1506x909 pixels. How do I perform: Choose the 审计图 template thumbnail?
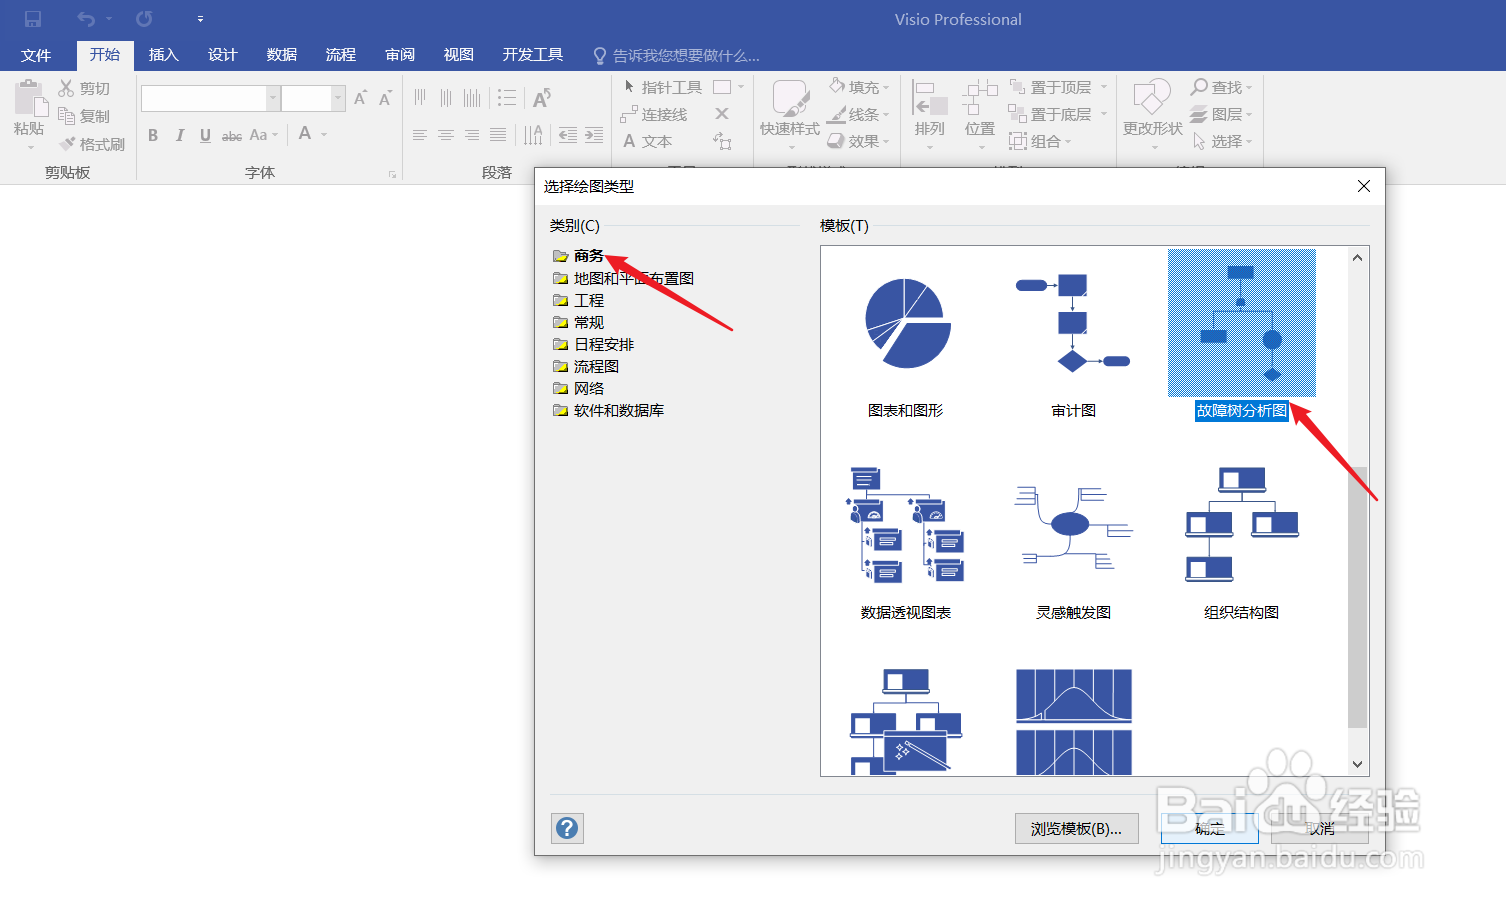[x=1073, y=325]
